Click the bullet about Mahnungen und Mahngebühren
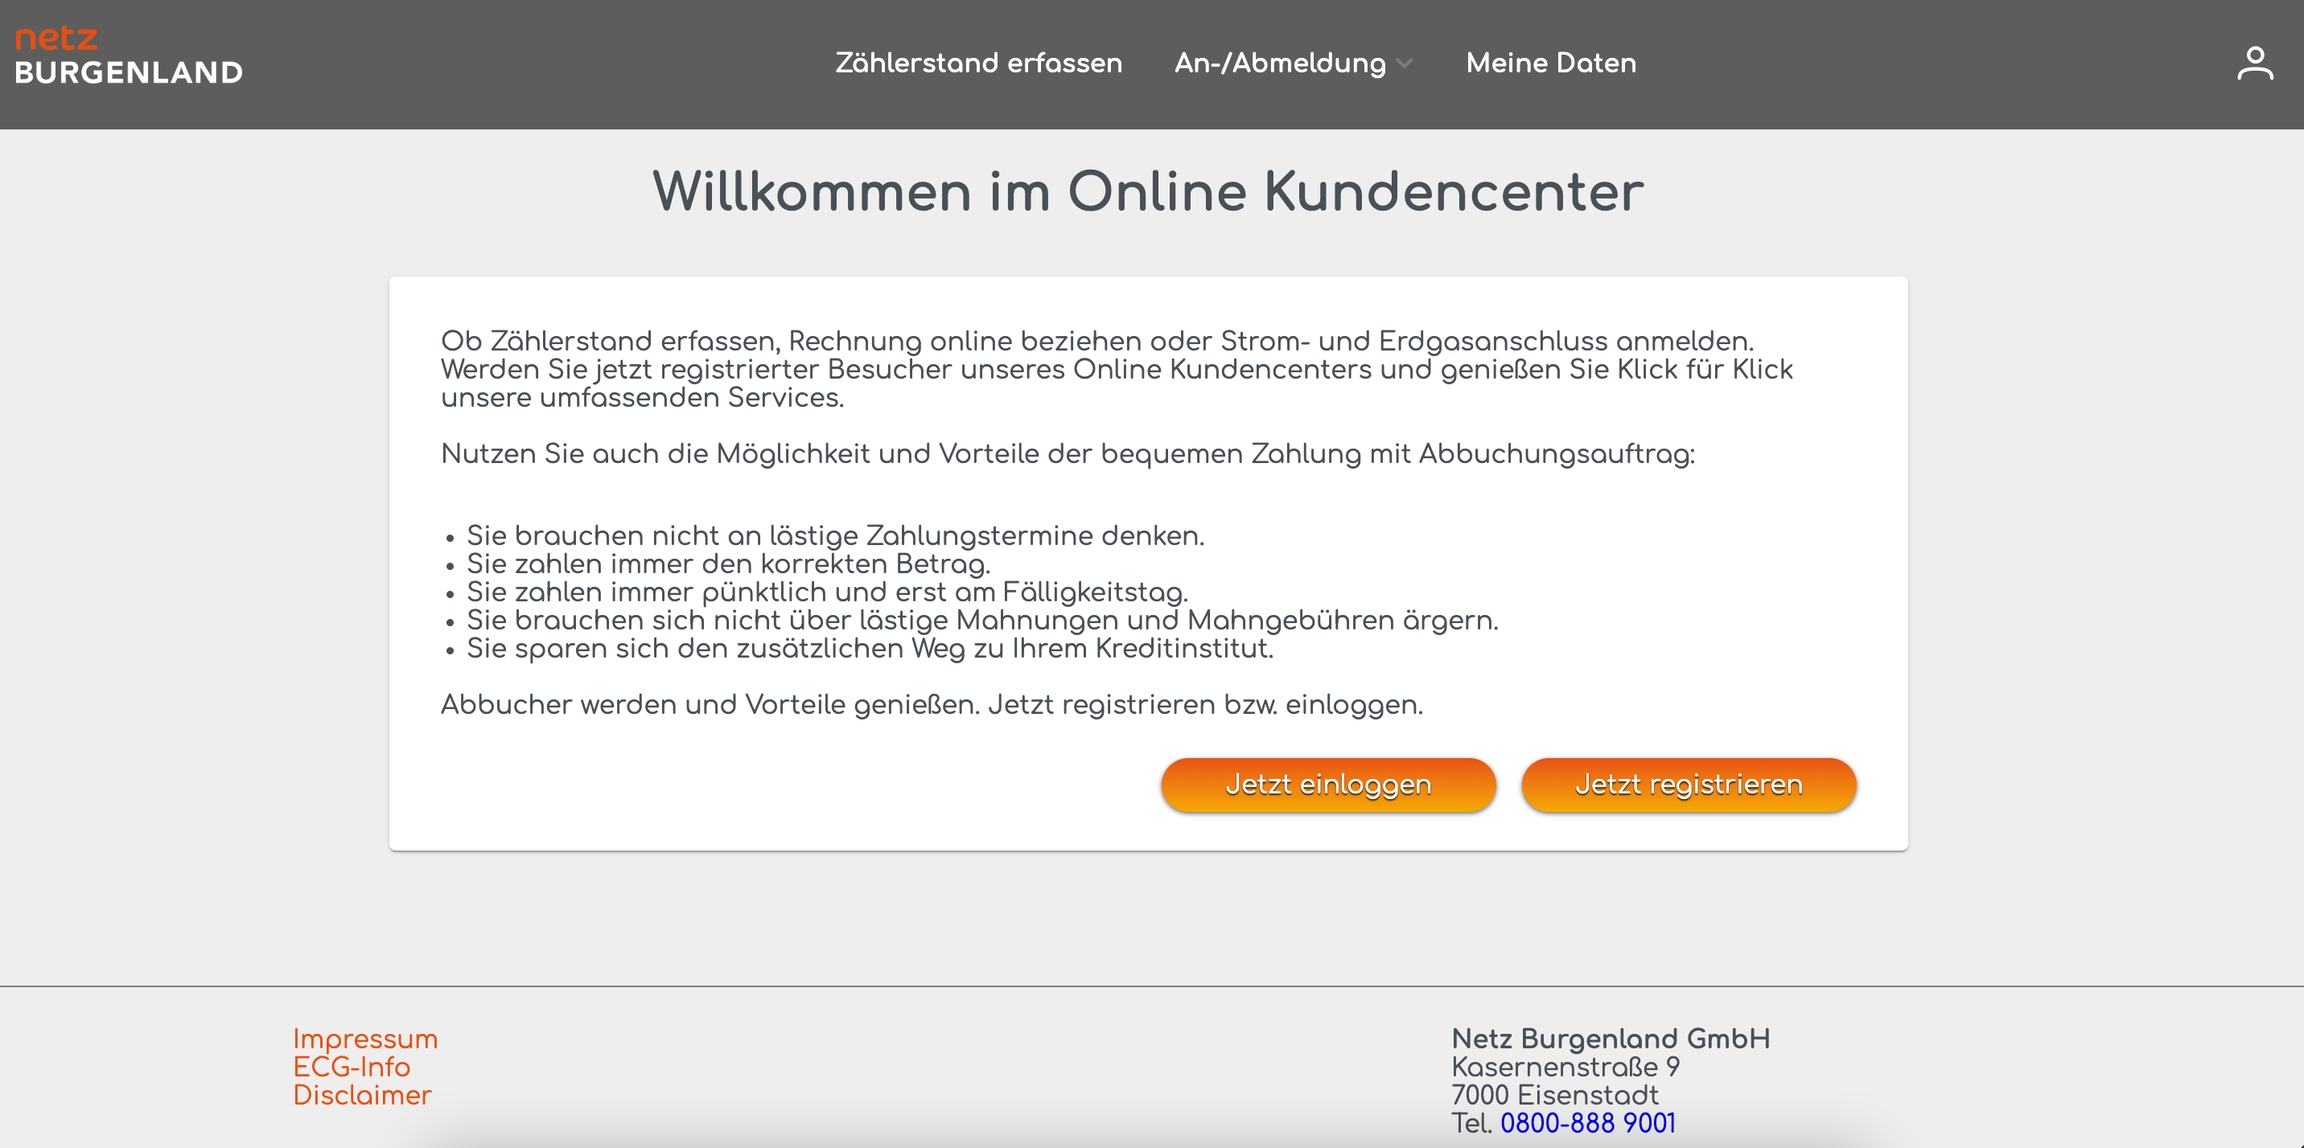Image resolution: width=2304 pixels, height=1148 pixels. (982, 620)
